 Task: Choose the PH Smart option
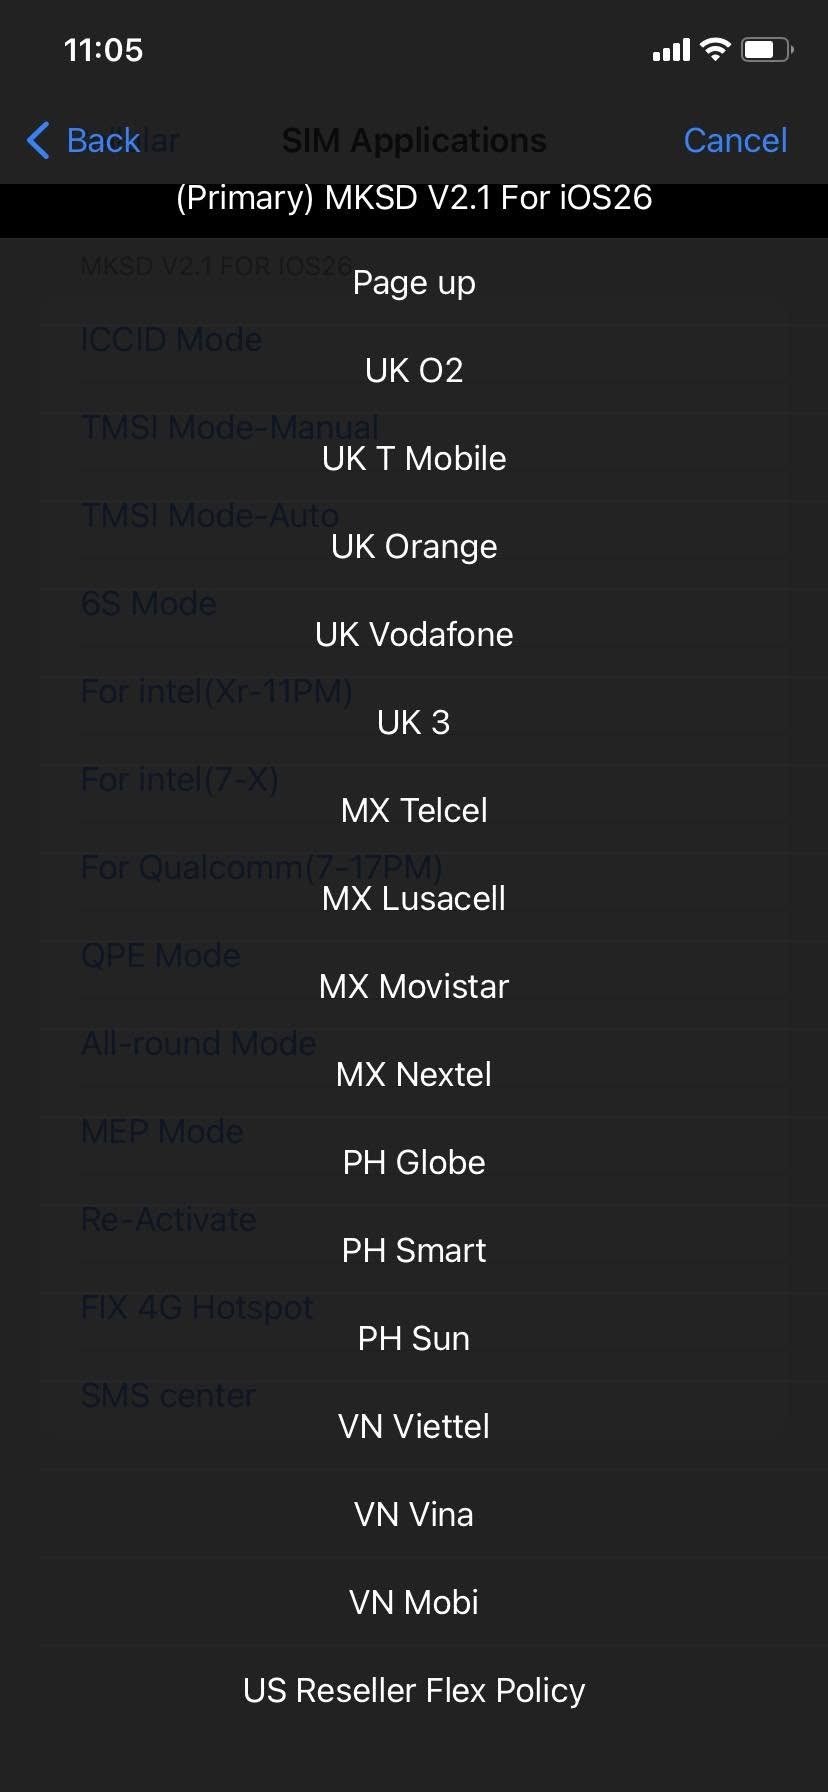click(414, 1251)
